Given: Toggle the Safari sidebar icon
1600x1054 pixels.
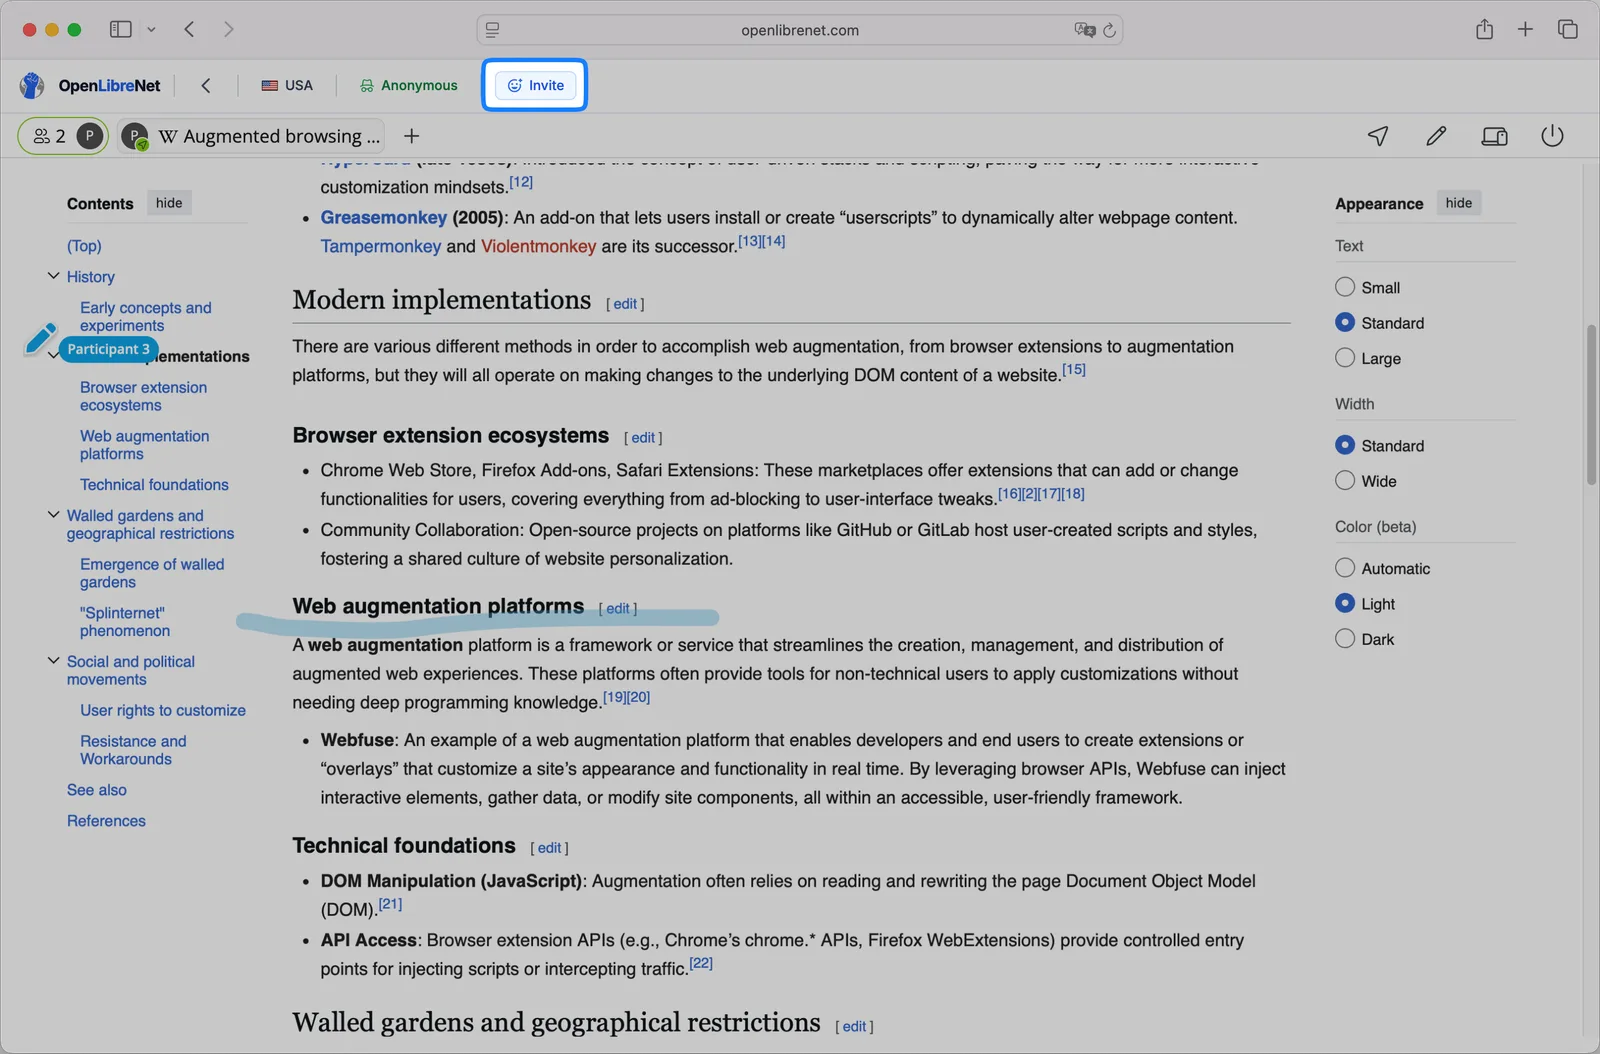Looking at the screenshot, I should point(120,29).
